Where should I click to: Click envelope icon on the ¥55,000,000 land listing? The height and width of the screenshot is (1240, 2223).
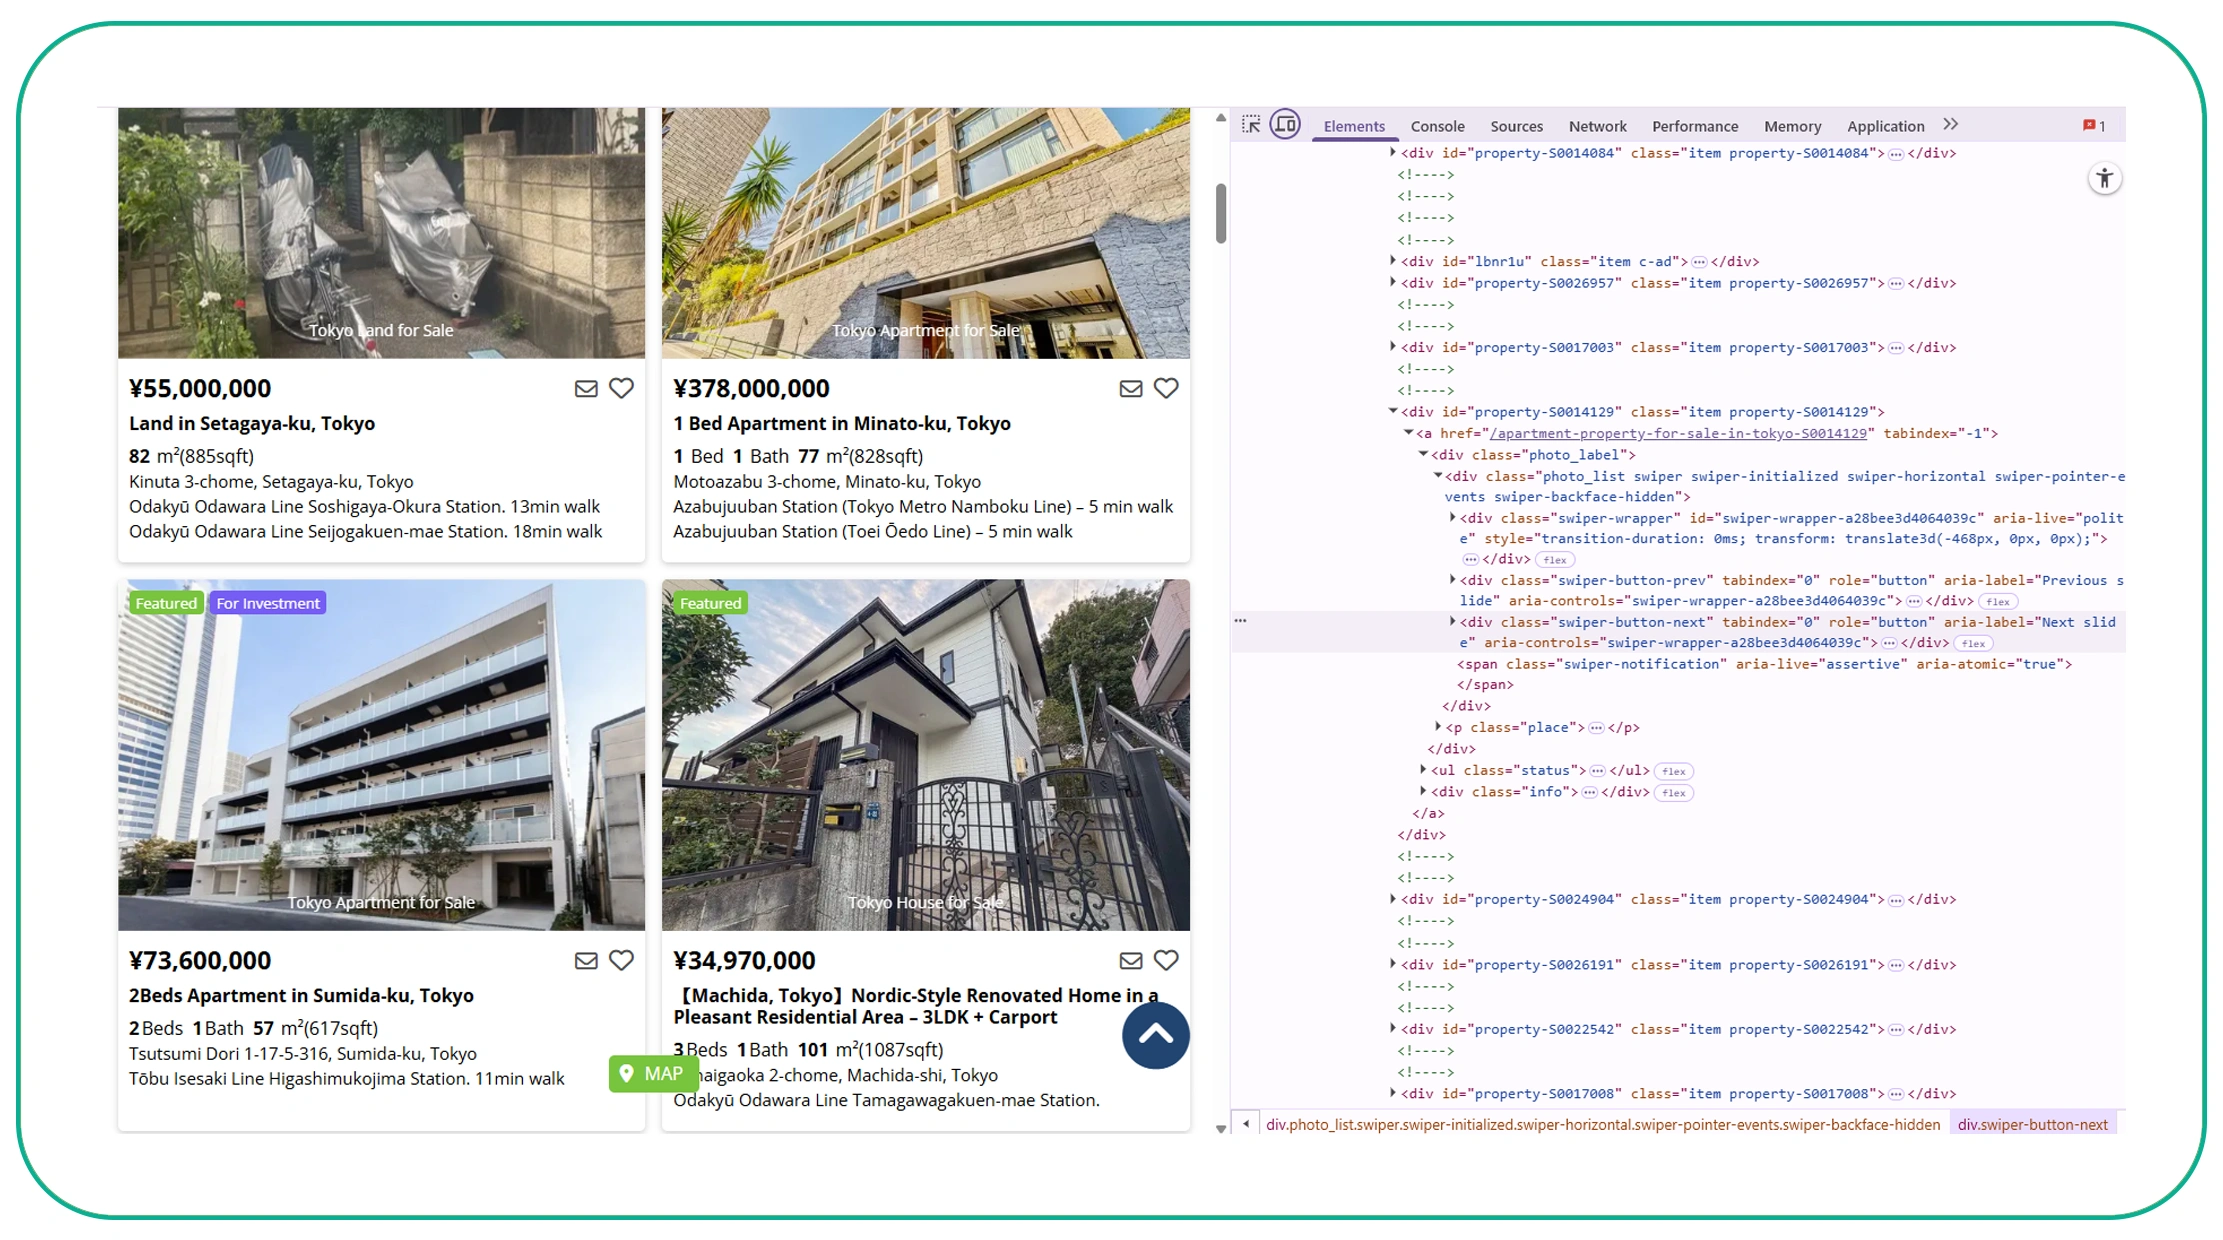point(586,388)
